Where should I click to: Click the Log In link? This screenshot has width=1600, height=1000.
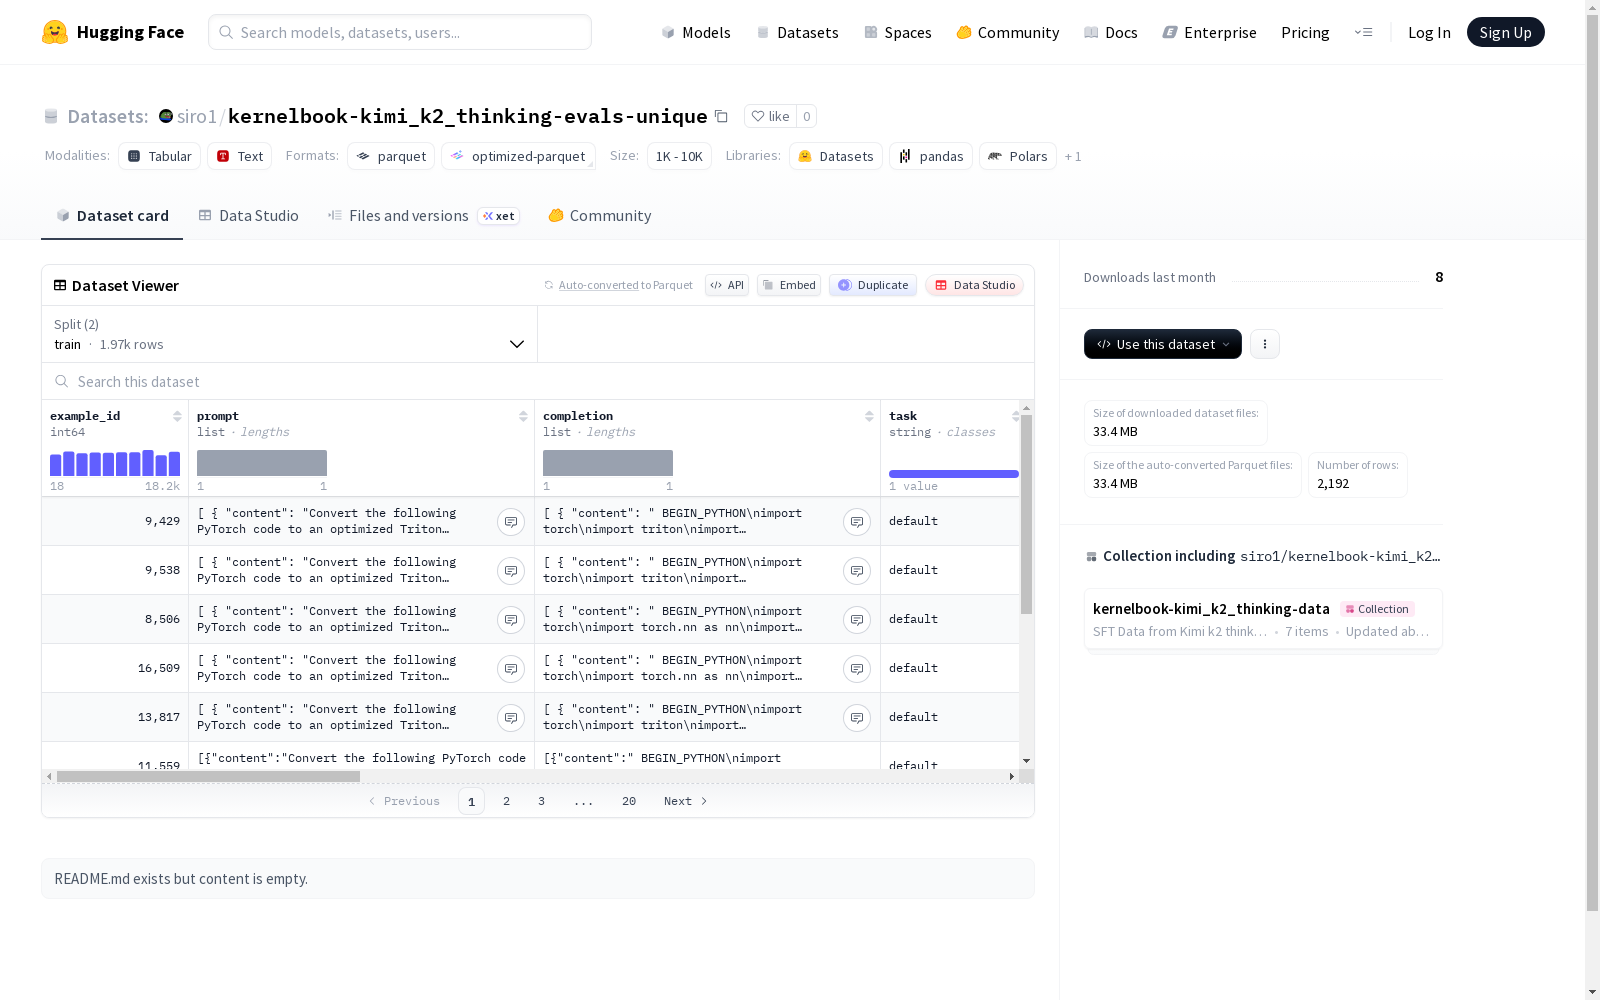point(1429,32)
